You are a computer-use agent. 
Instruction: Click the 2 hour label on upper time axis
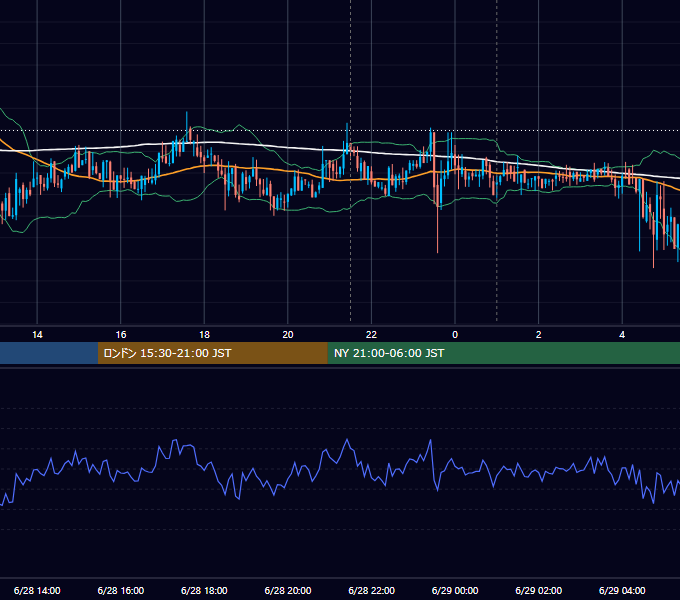point(539,335)
